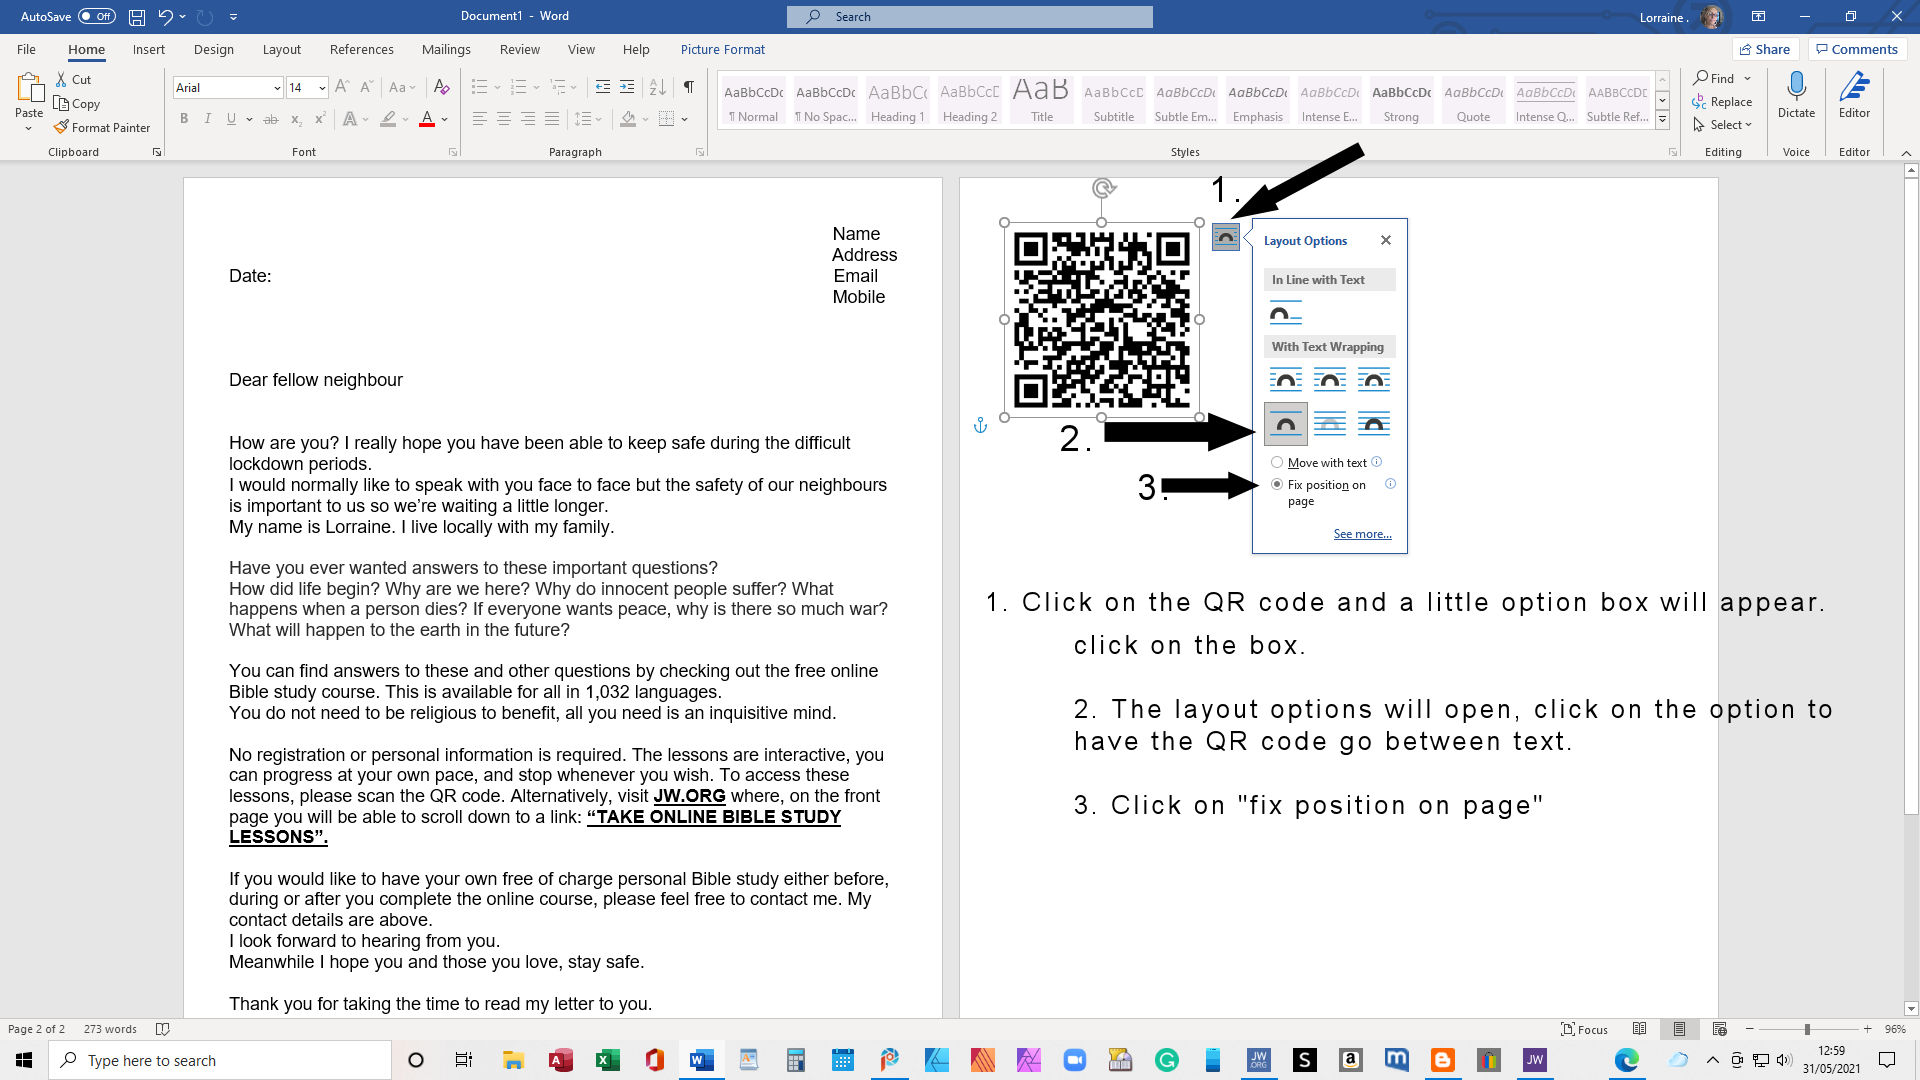The height and width of the screenshot is (1080, 1920).
Task: Sort the selected text alphabetically
Action: point(657,87)
